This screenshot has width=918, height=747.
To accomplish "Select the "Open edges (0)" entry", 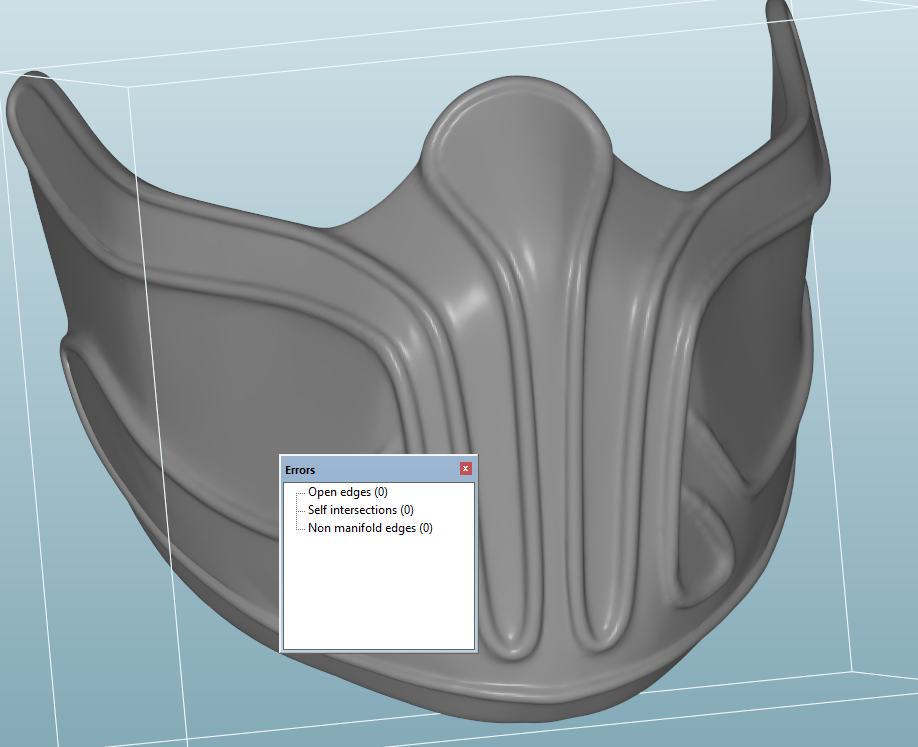I will tap(348, 492).
